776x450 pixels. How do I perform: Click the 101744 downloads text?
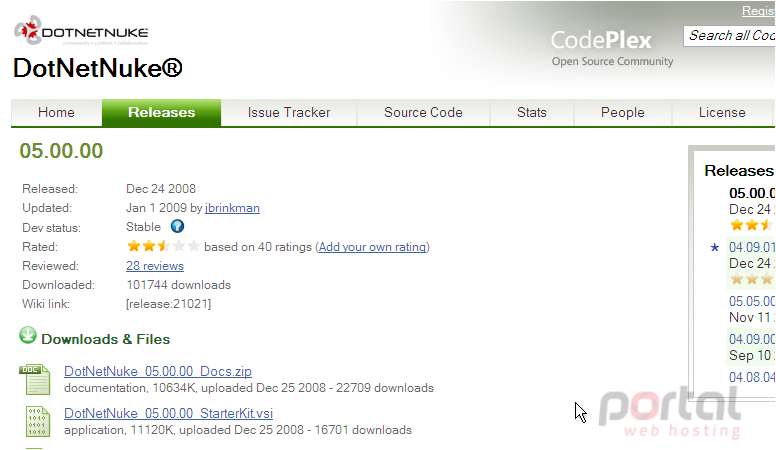179,285
